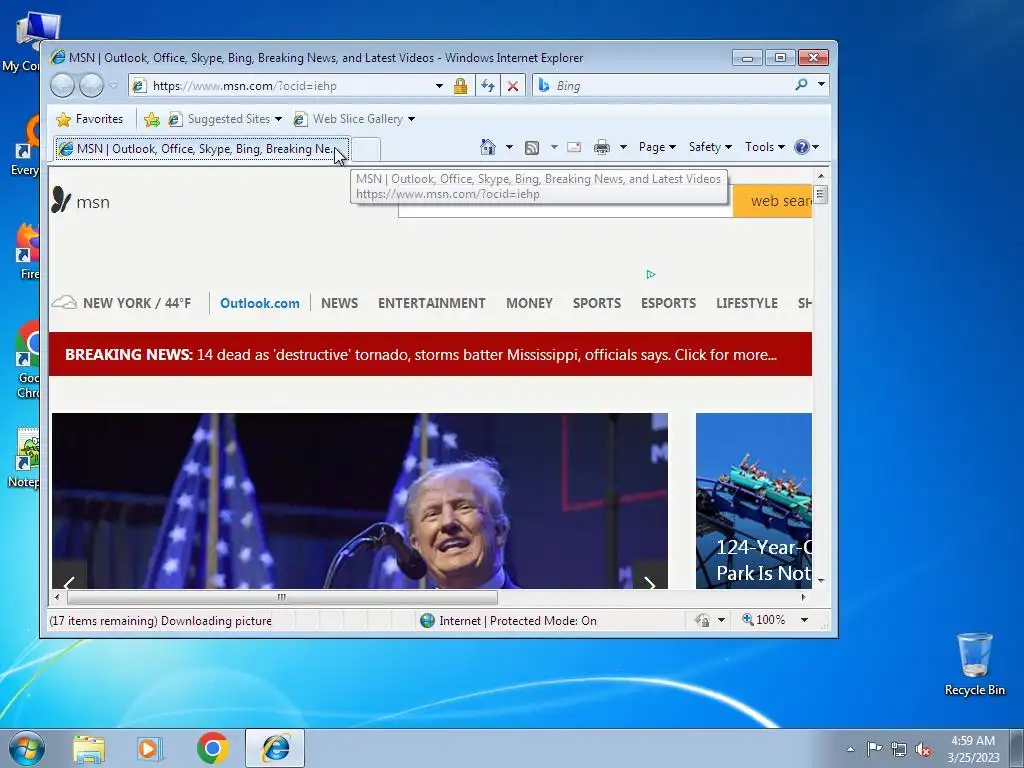
Task: Open the Page menu
Action: tap(657, 147)
